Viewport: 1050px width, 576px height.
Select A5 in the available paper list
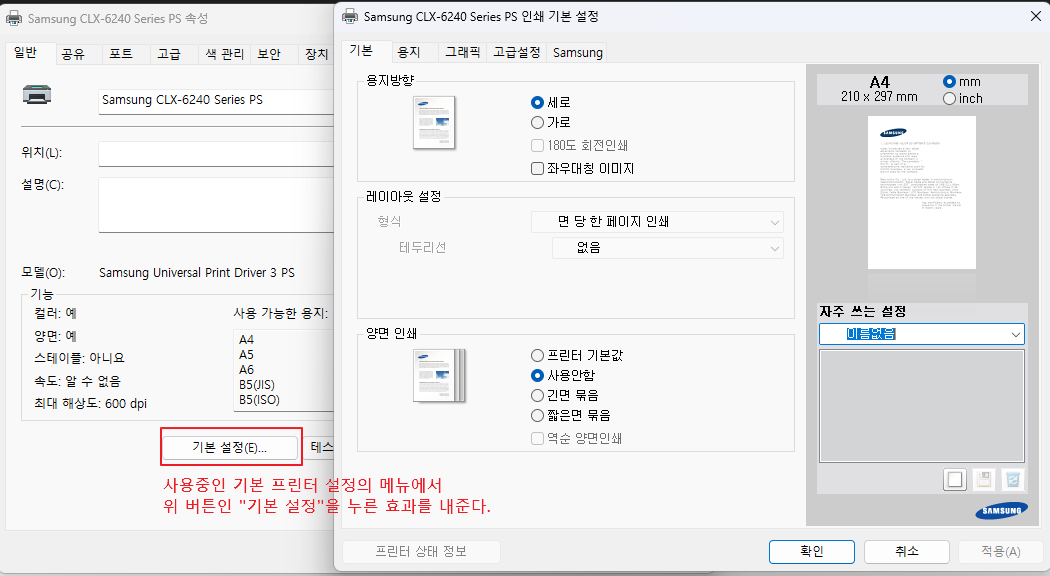click(x=246, y=355)
